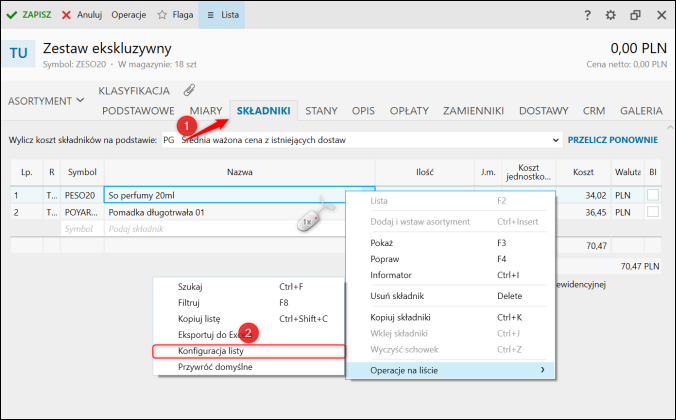Image resolution: width=676 pixels, height=420 pixels.
Task: Click the Waluta column header
Action: tap(628, 172)
